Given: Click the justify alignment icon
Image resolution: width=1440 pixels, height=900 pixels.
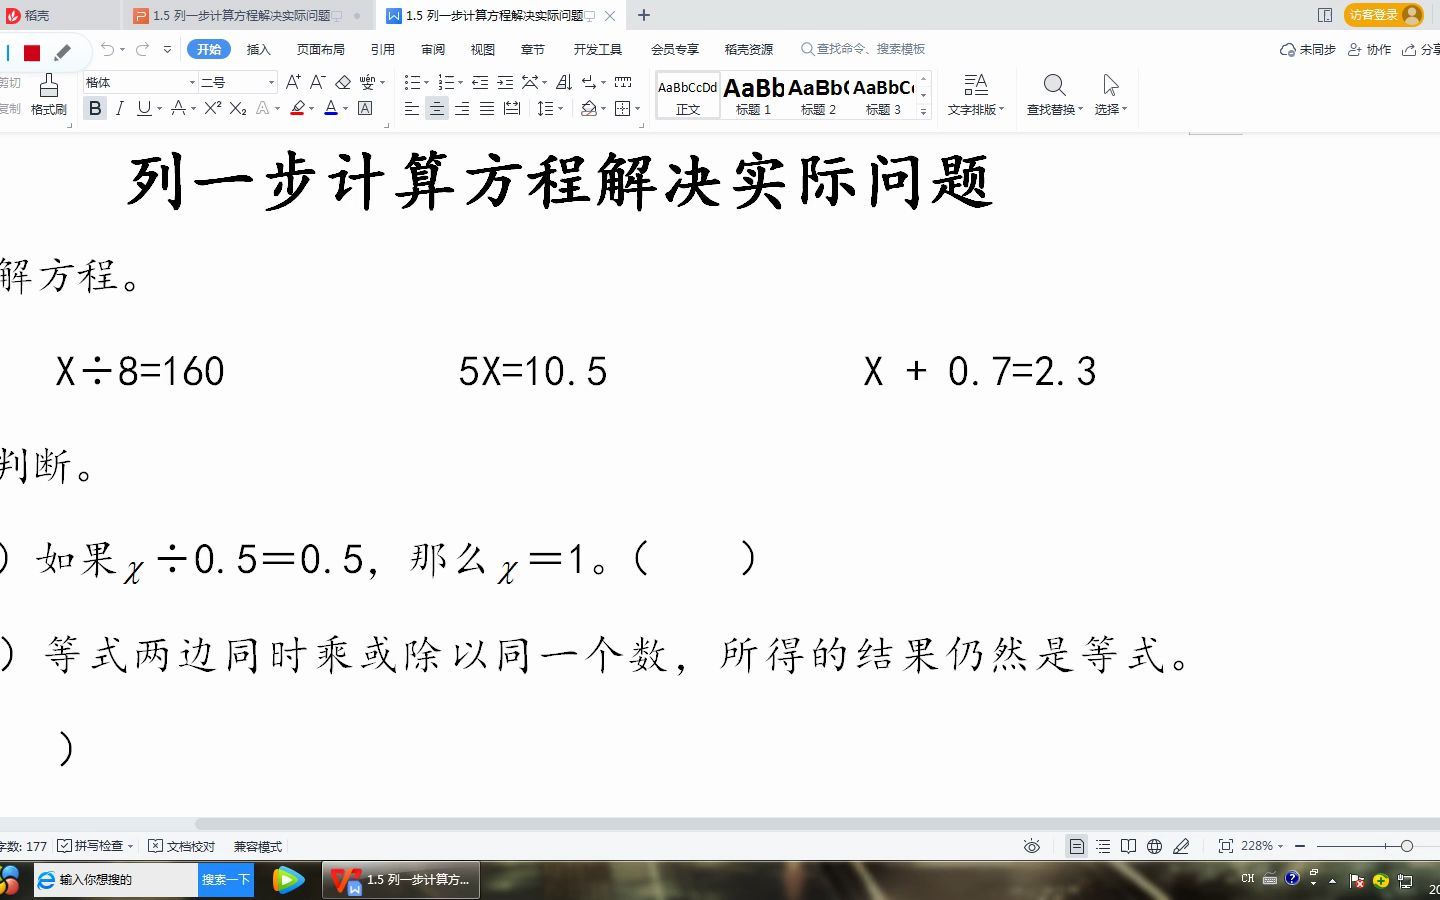Looking at the screenshot, I should tap(486, 108).
